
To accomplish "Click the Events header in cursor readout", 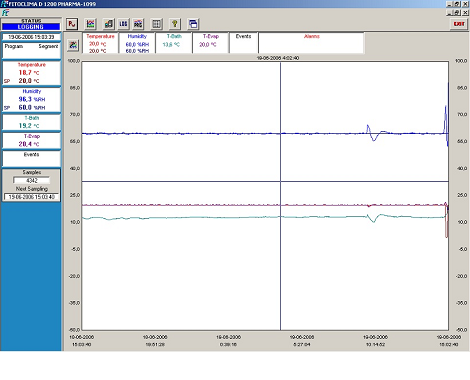I will pyautogui.click(x=243, y=36).
